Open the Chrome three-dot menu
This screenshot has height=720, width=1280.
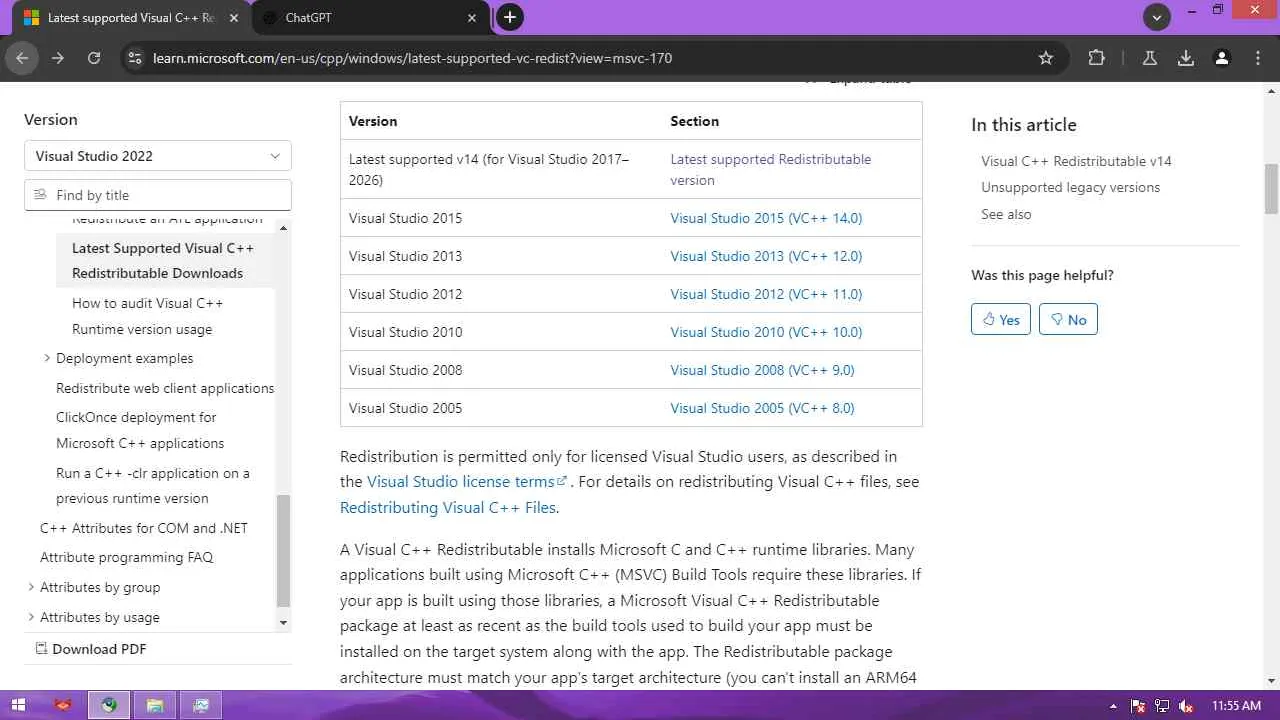coord(1258,58)
